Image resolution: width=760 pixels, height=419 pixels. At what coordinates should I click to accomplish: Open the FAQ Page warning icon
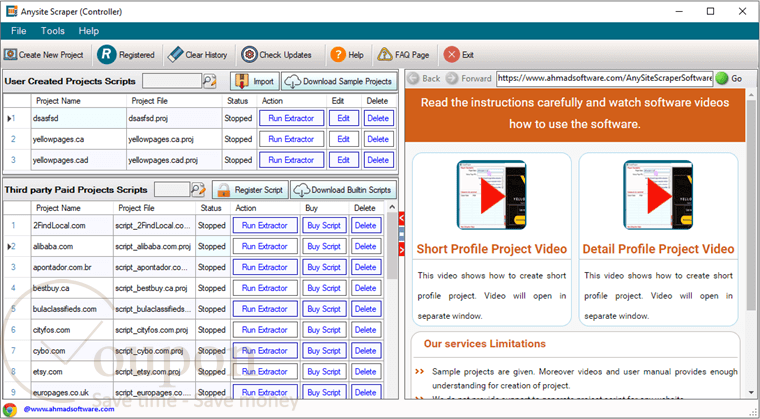(385, 55)
